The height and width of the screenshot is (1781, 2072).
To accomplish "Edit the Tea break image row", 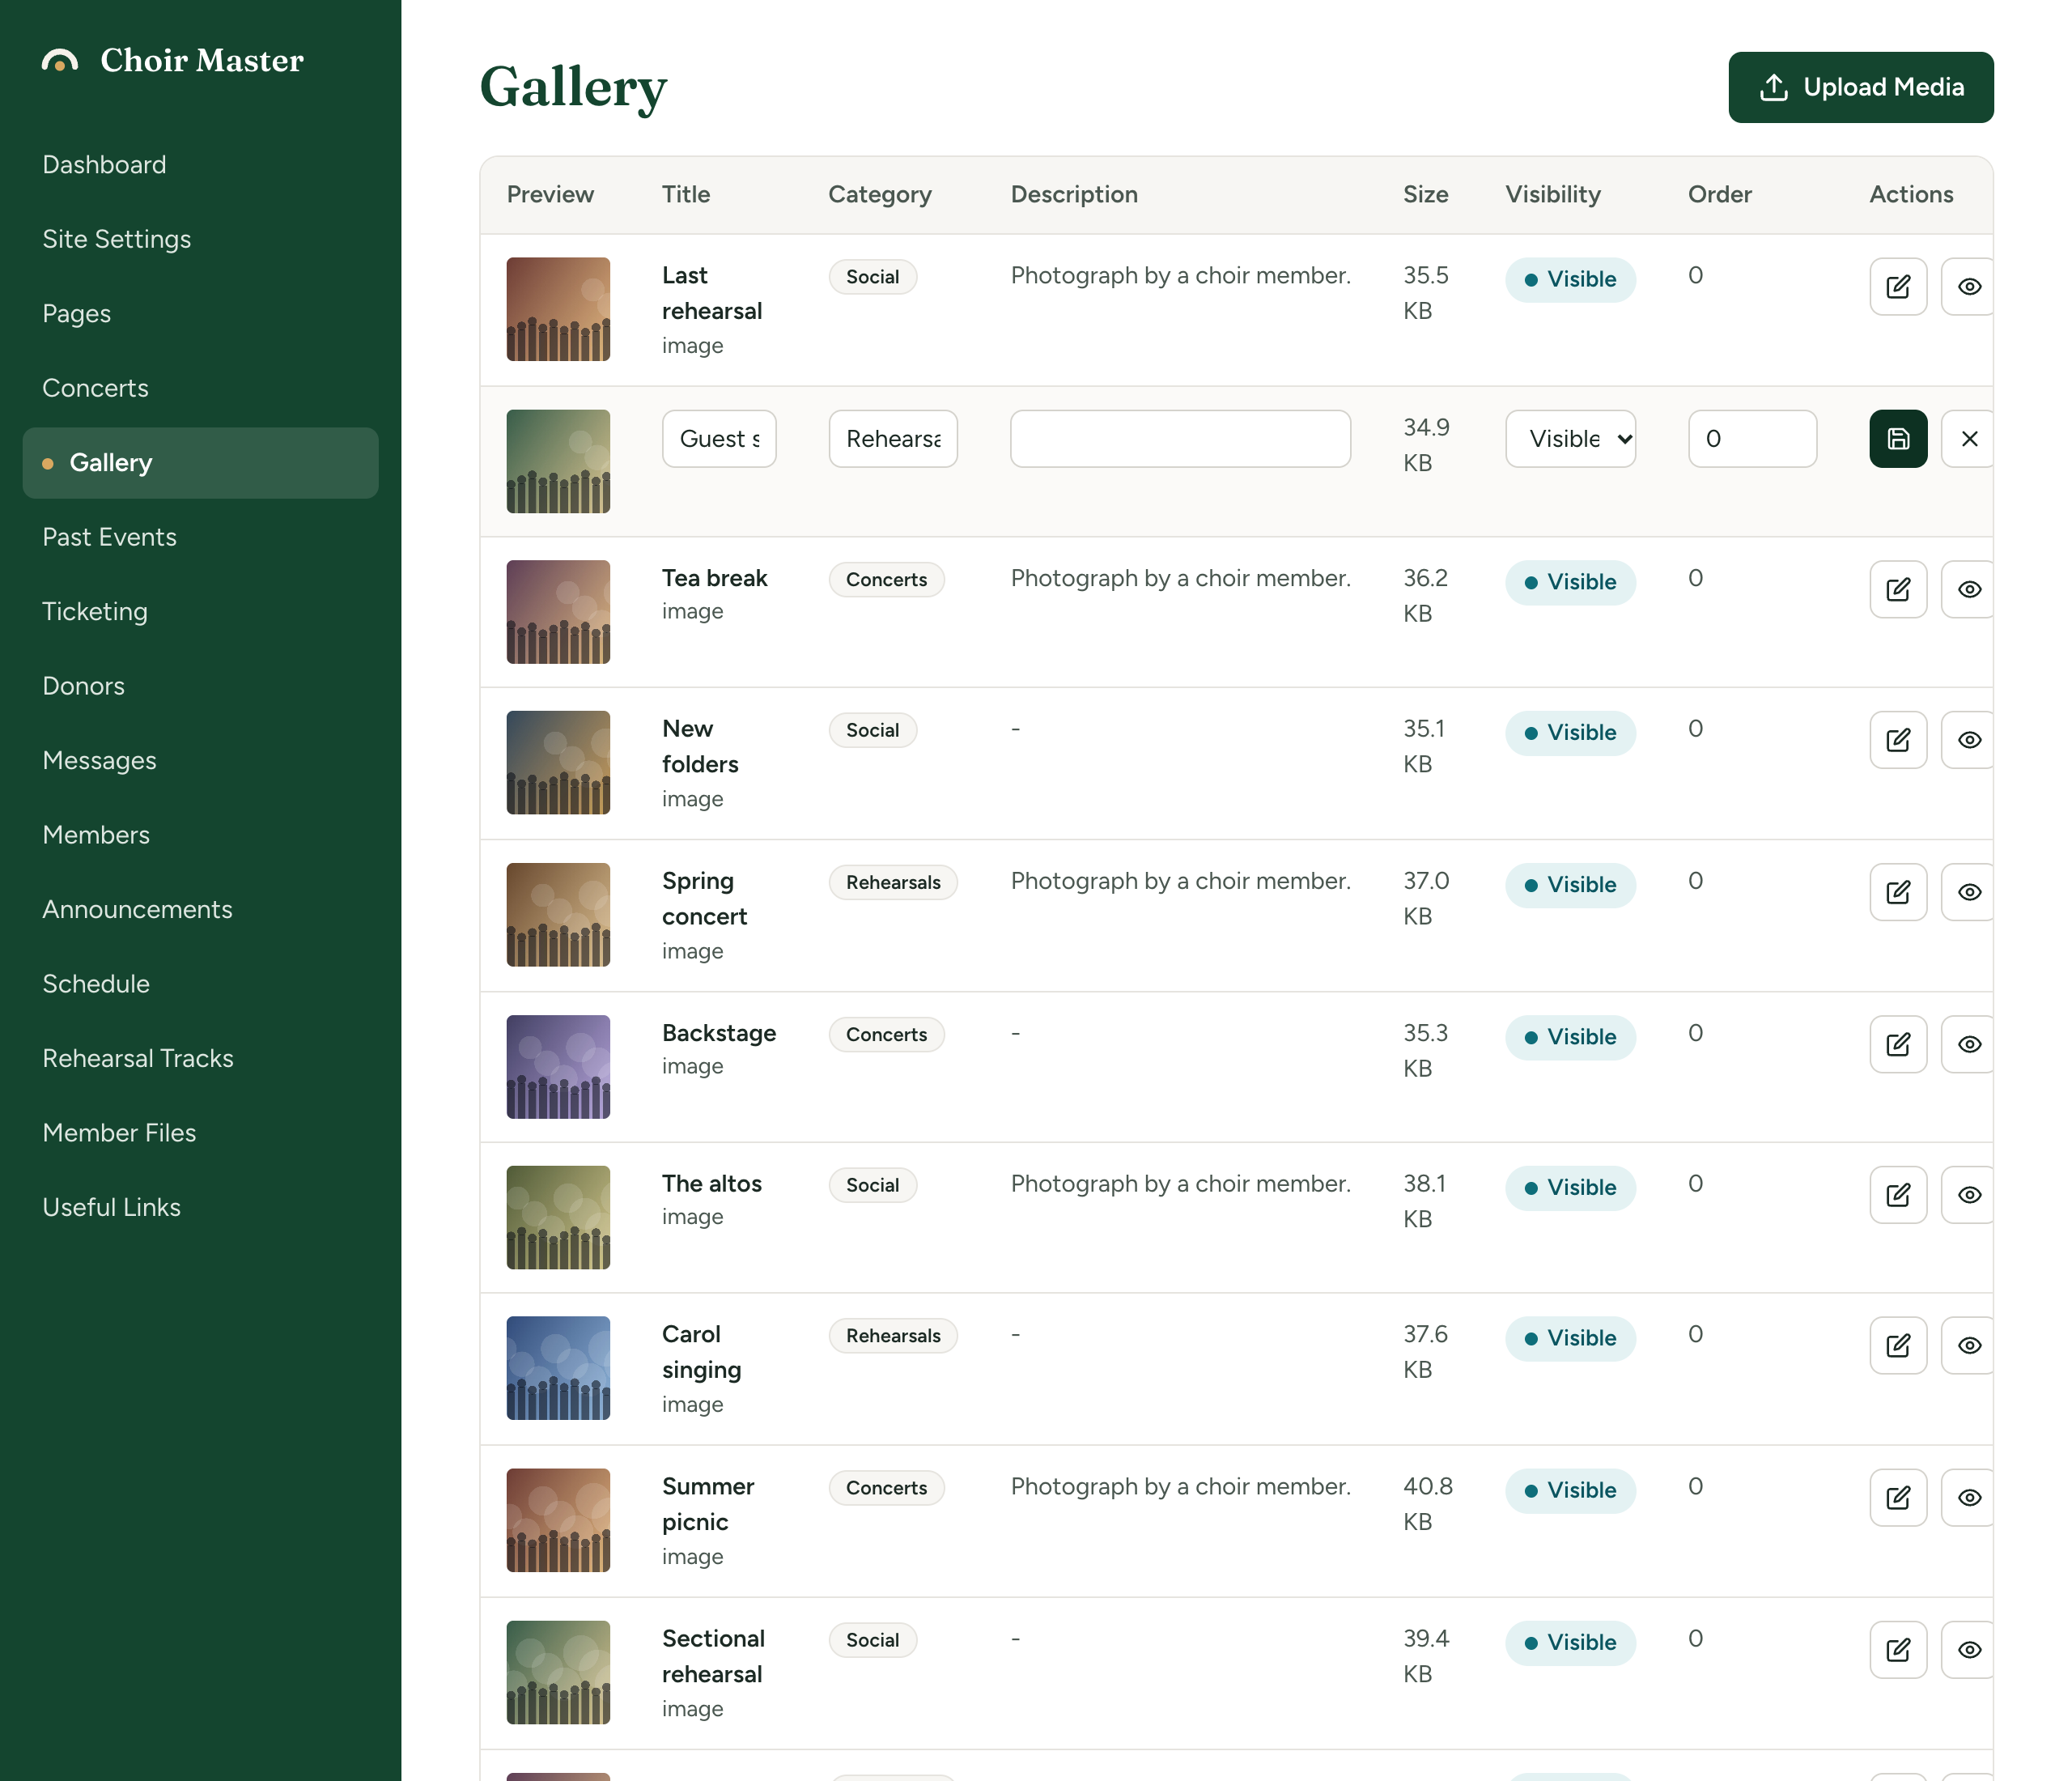I will tap(1897, 589).
